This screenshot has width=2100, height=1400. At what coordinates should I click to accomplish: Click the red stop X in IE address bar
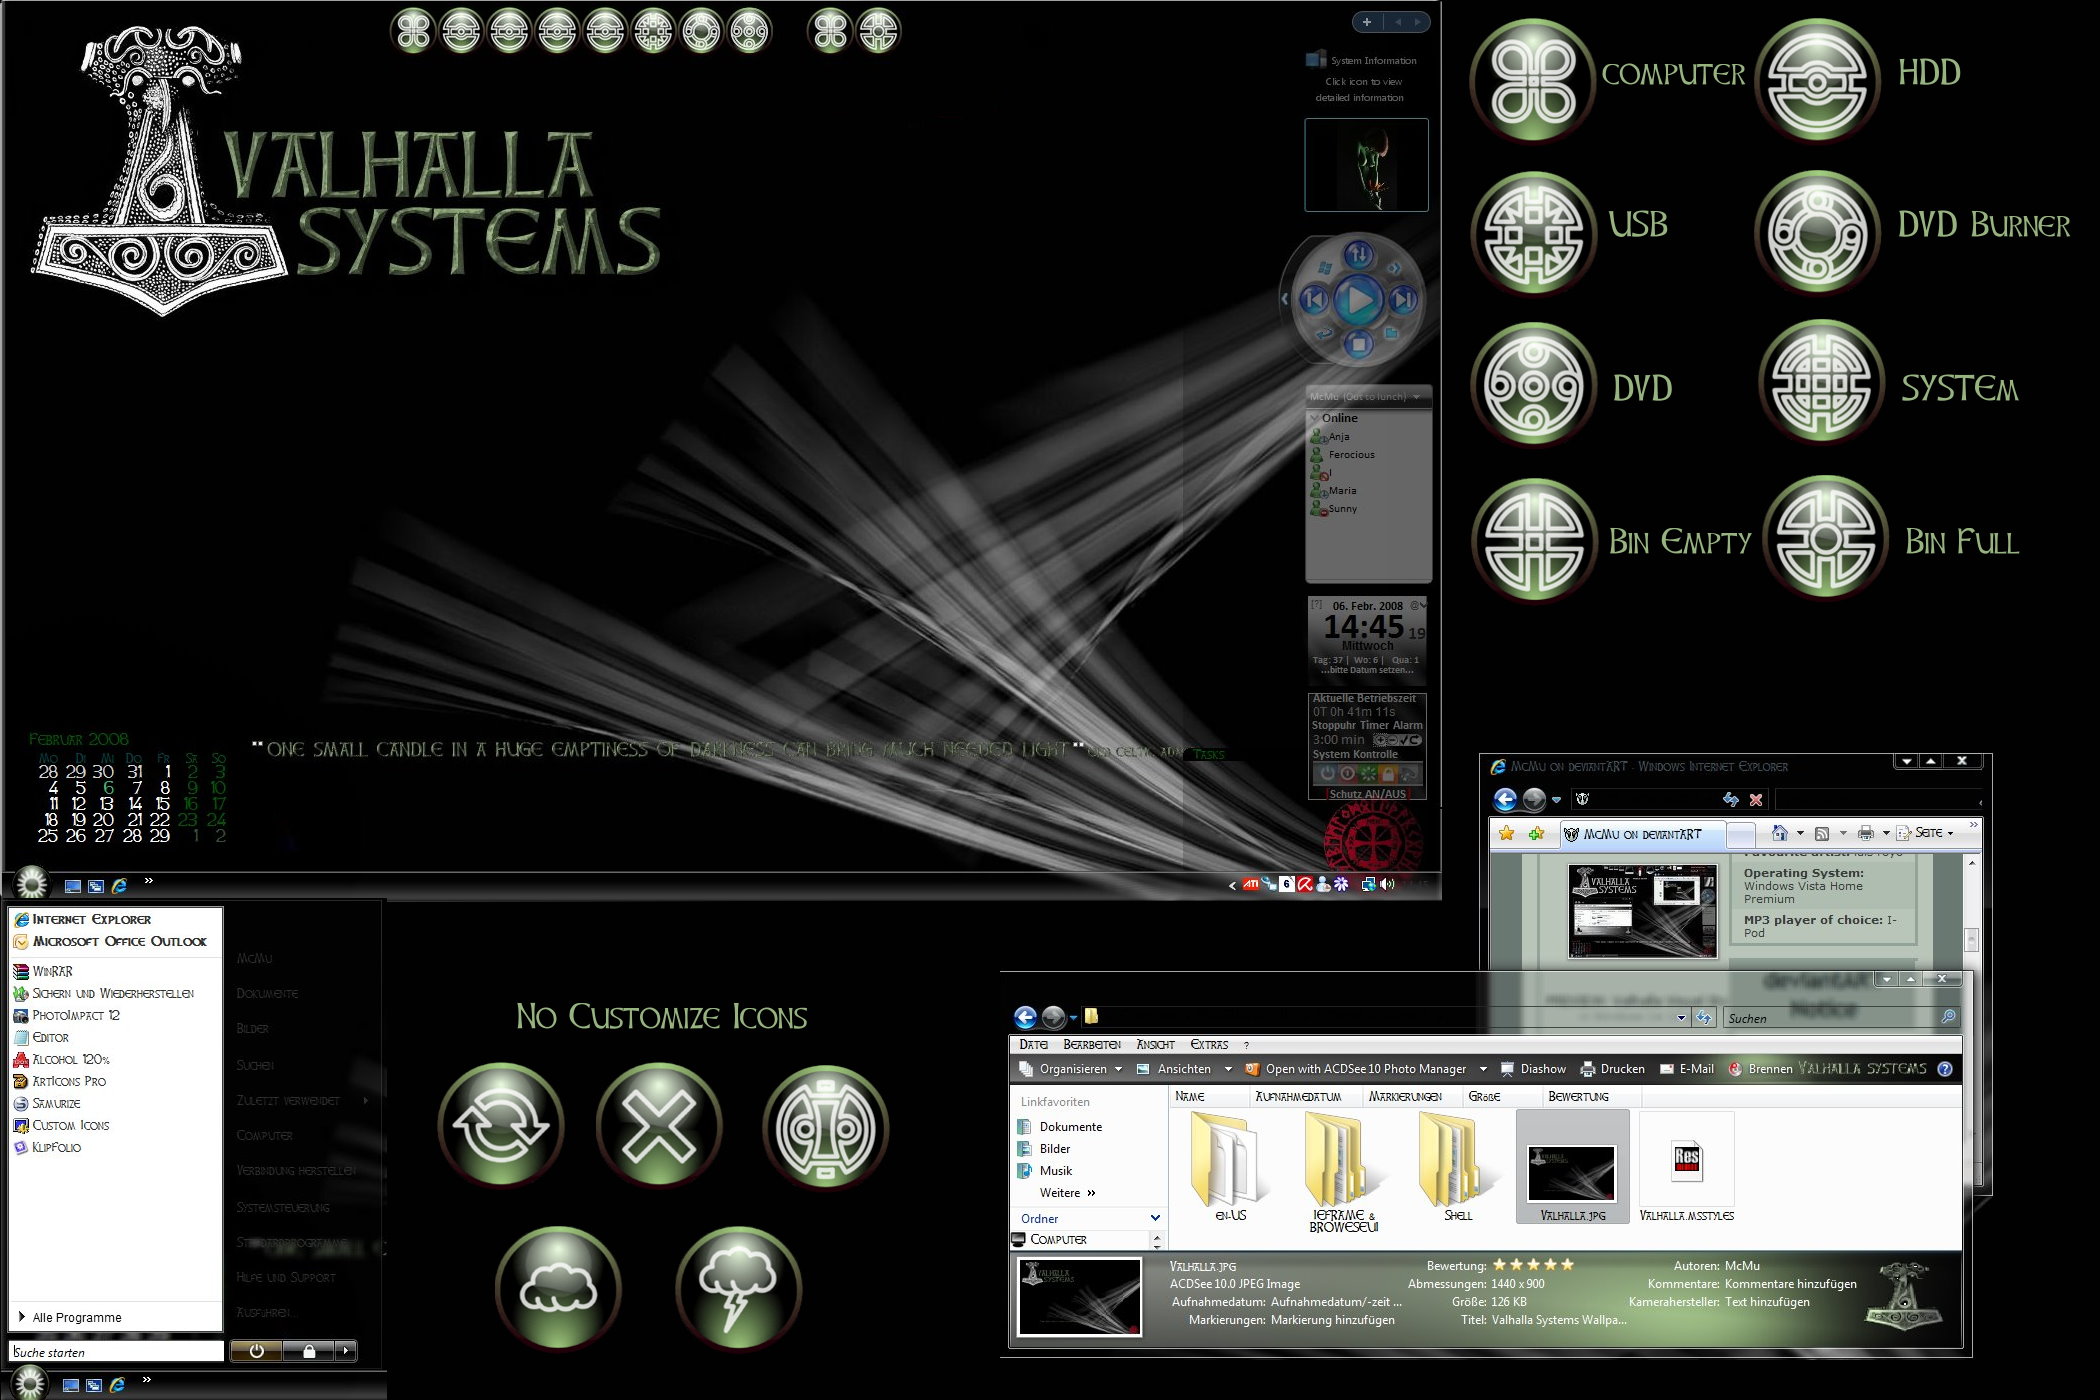click(x=1756, y=799)
